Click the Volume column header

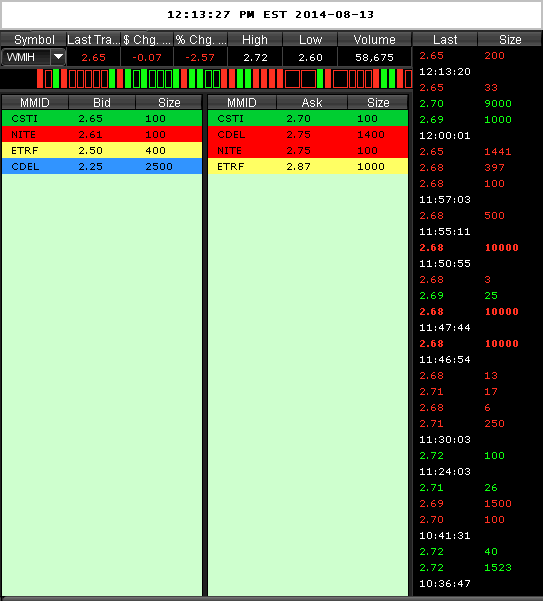(x=374, y=39)
